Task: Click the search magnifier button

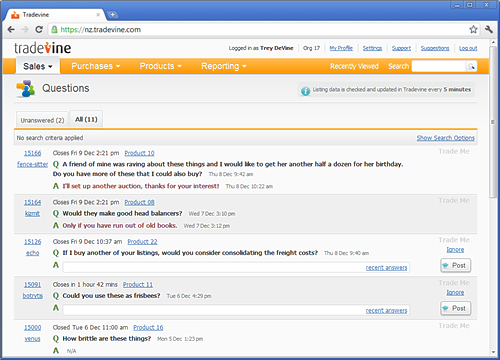Action: pyautogui.click(x=471, y=66)
